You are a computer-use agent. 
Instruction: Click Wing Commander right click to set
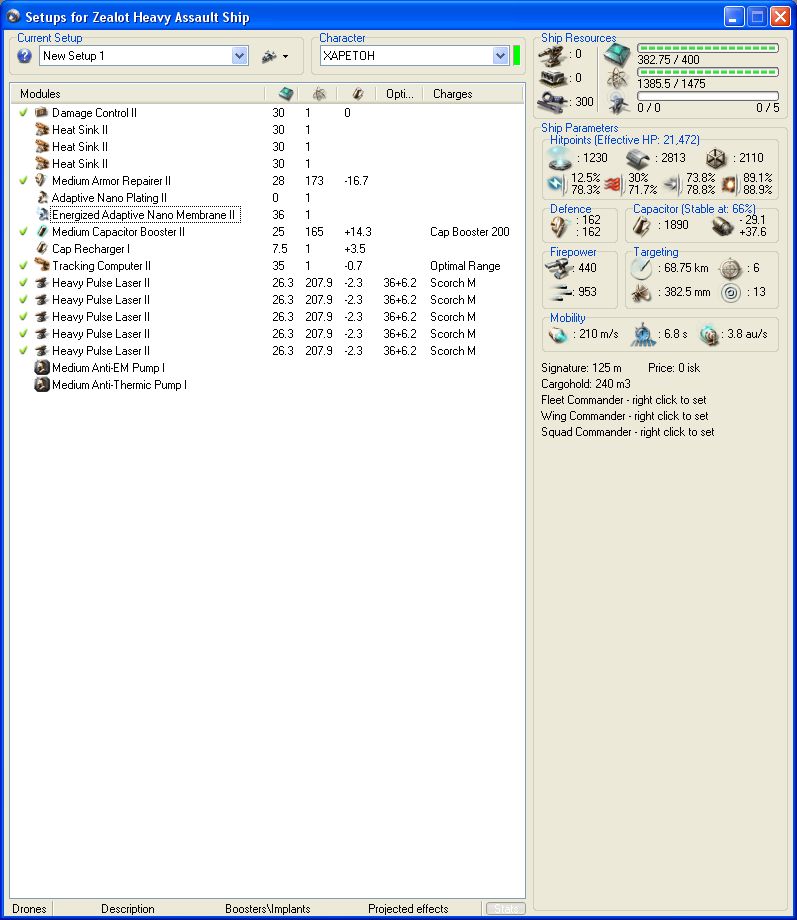pyautogui.click(x=624, y=415)
